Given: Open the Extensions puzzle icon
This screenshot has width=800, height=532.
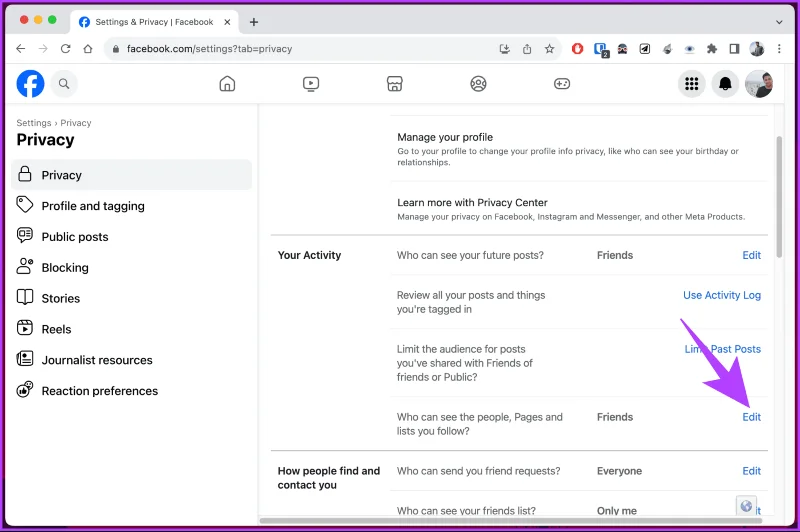Looking at the screenshot, I should click(x=712, y=49).
